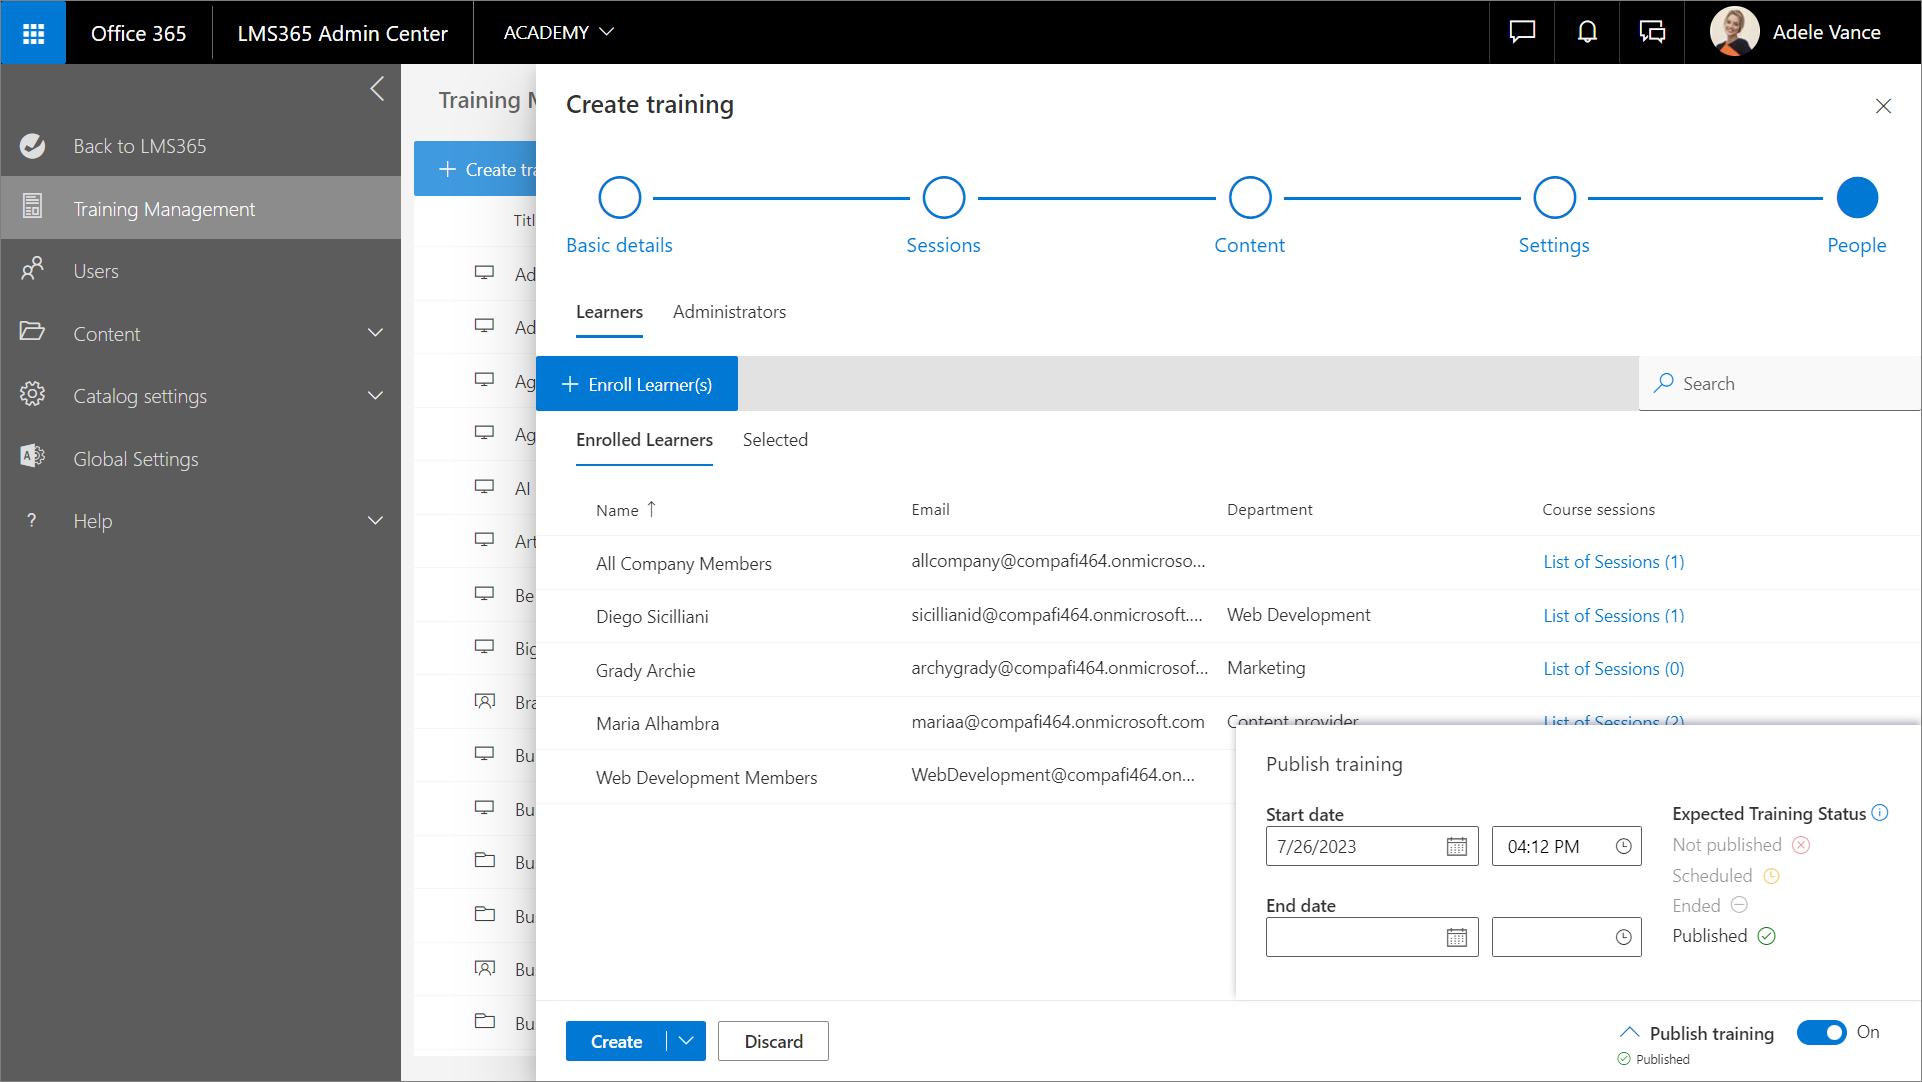Click the Back to LMS365 icon
This screenshot has width=1922, height=1082.
click(x=33, y=146)
